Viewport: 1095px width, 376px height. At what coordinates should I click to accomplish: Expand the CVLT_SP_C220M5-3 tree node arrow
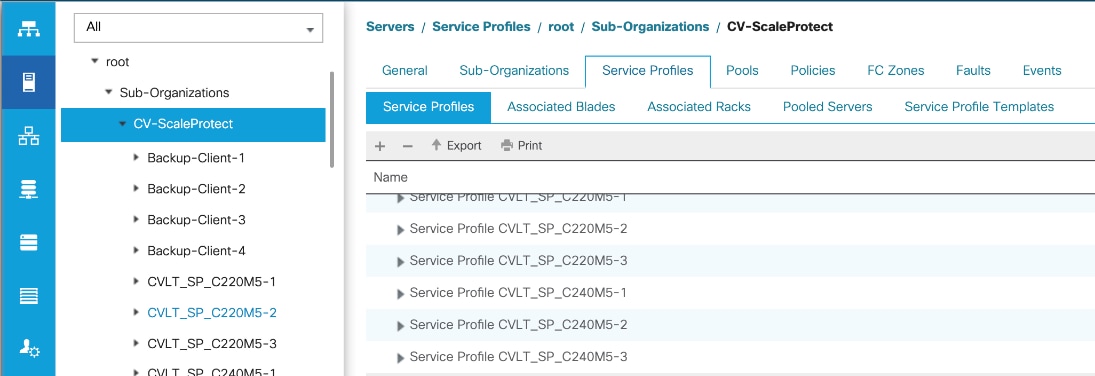tap(136, 343)
